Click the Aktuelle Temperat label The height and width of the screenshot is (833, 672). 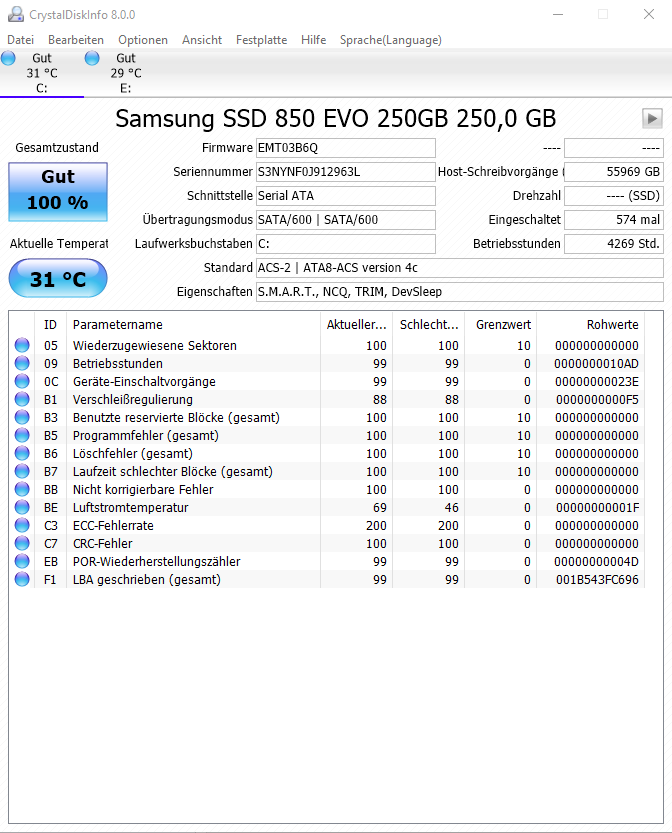[58, 244]
